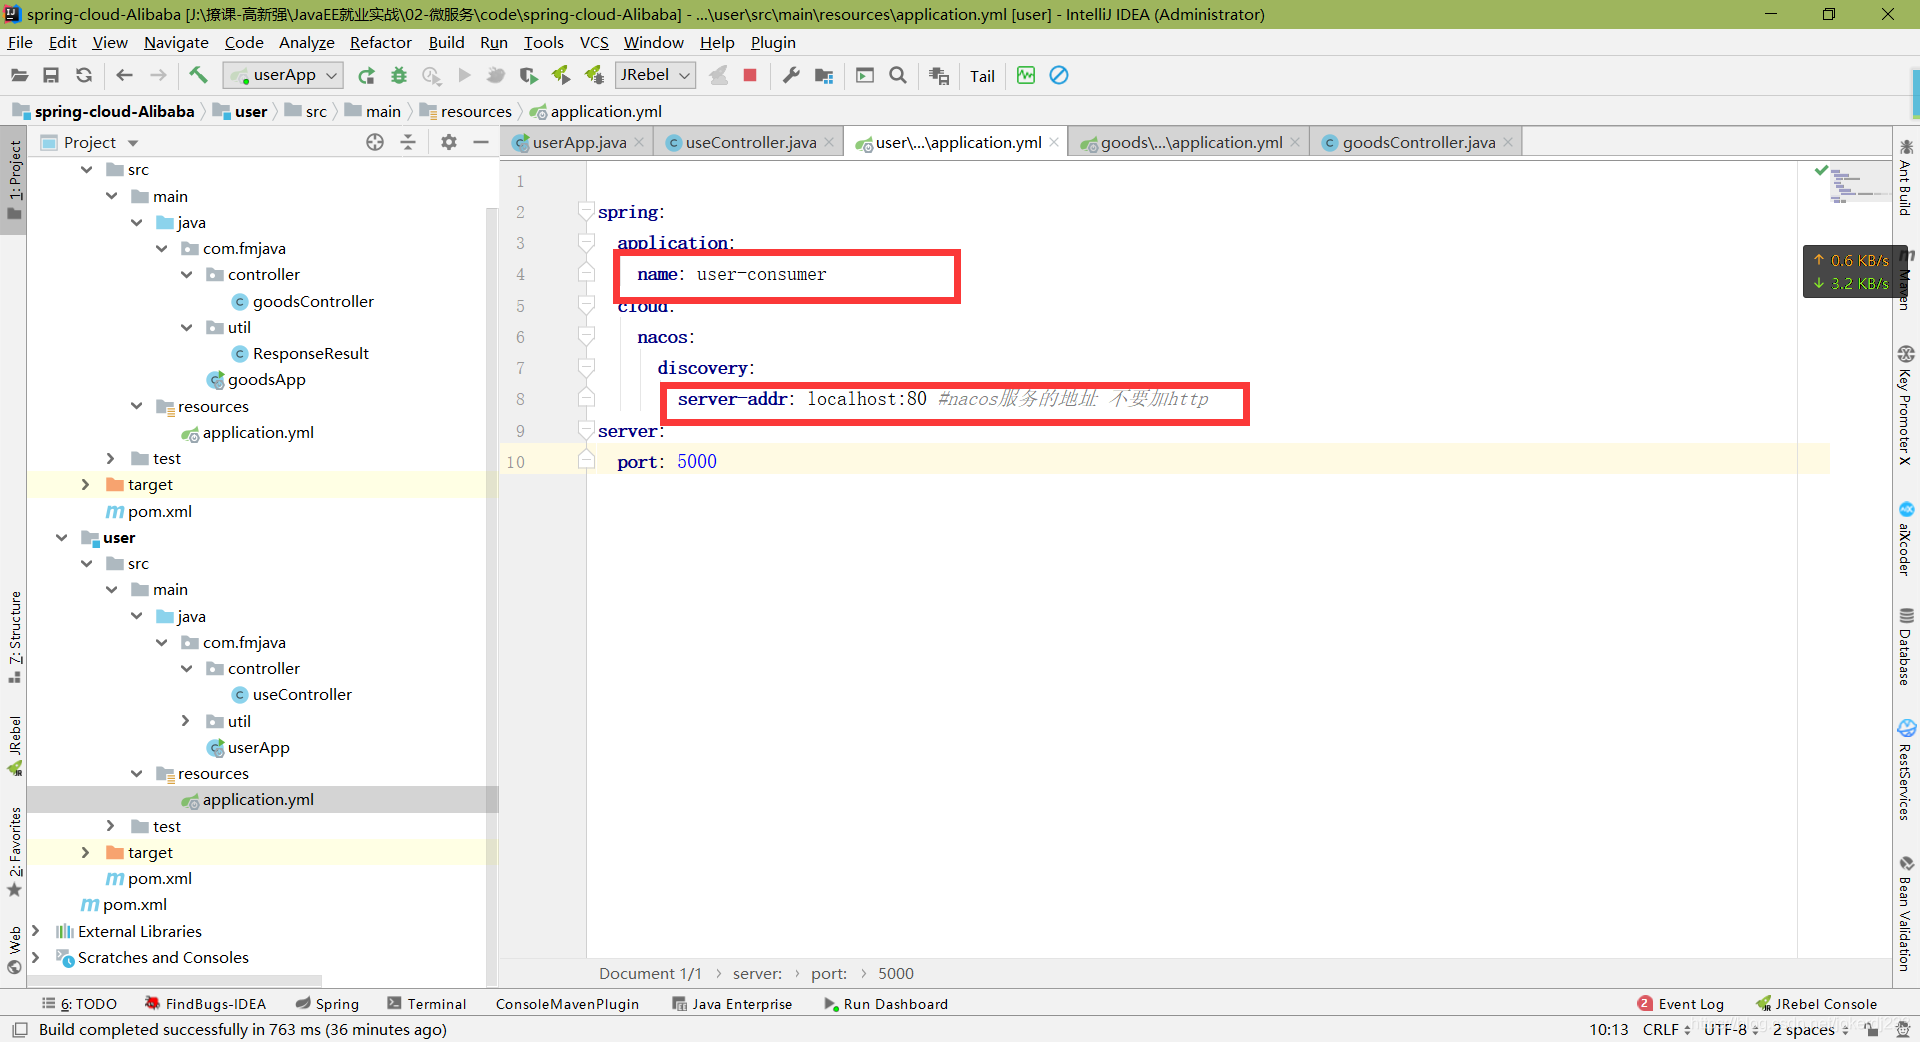Expand the user test folder

point(111,826)
